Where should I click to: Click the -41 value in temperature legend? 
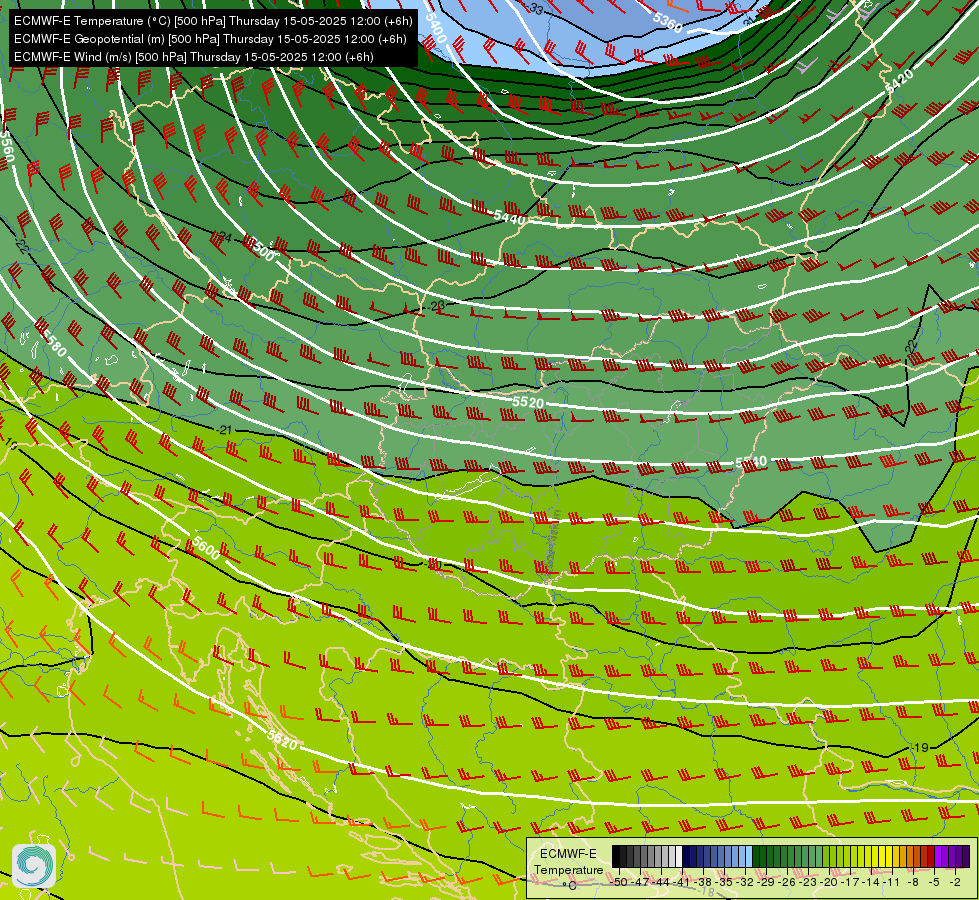tap(681, 882)
